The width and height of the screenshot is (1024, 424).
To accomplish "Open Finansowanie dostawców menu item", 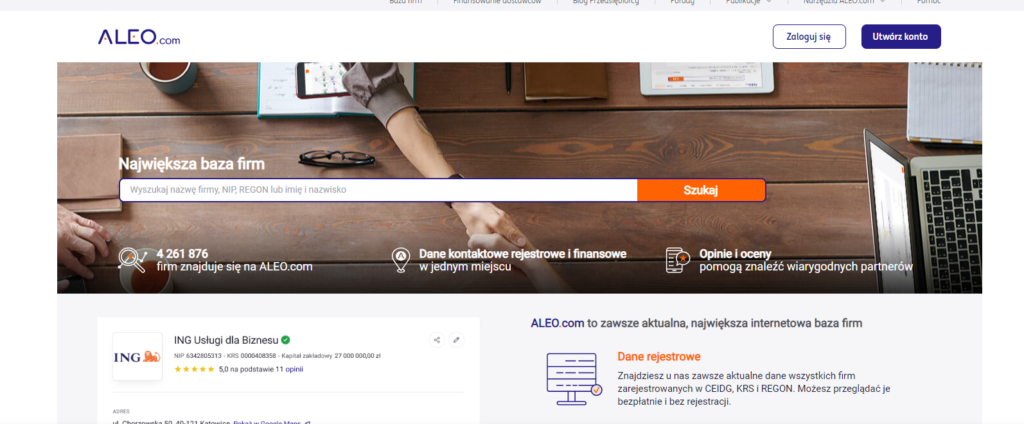I will tap(497, 2).
